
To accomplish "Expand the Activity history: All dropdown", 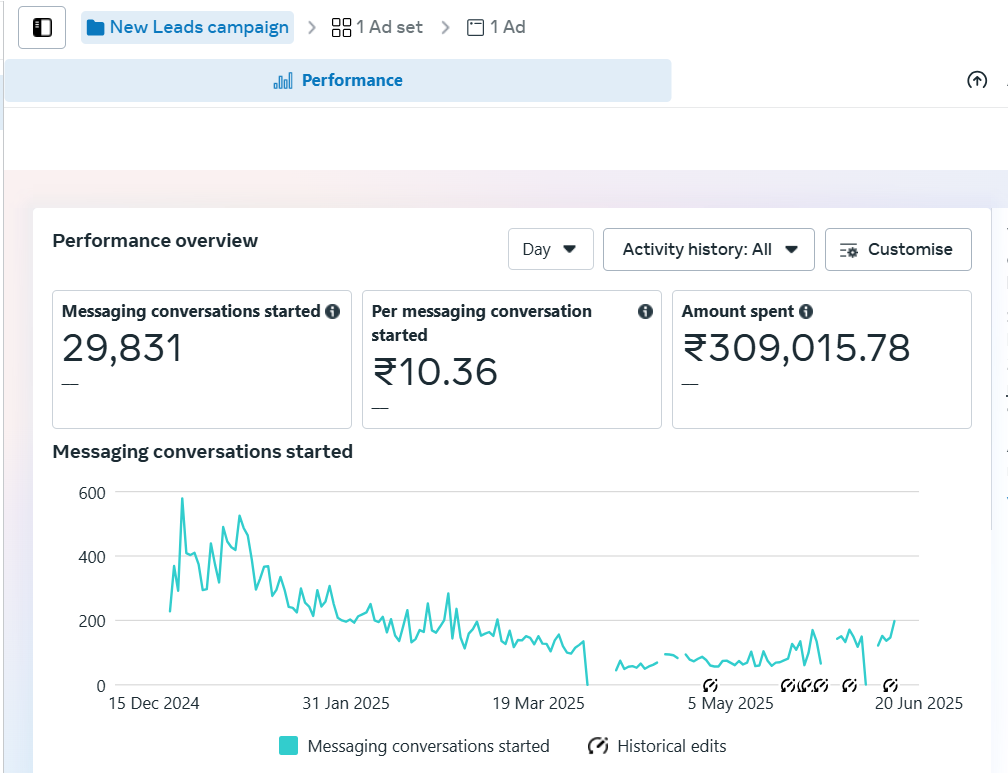I will point(708,249).
